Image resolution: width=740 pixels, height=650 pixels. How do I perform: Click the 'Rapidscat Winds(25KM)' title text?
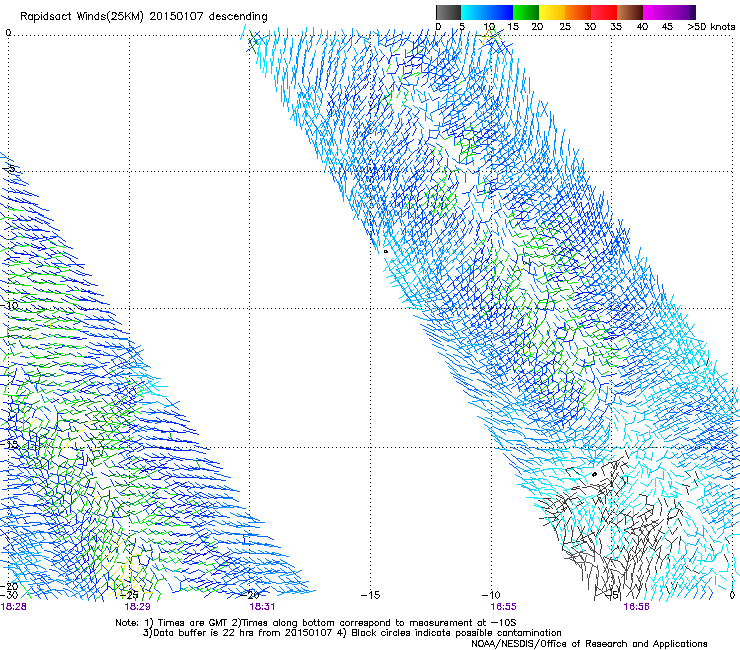(x=82, y=17)
